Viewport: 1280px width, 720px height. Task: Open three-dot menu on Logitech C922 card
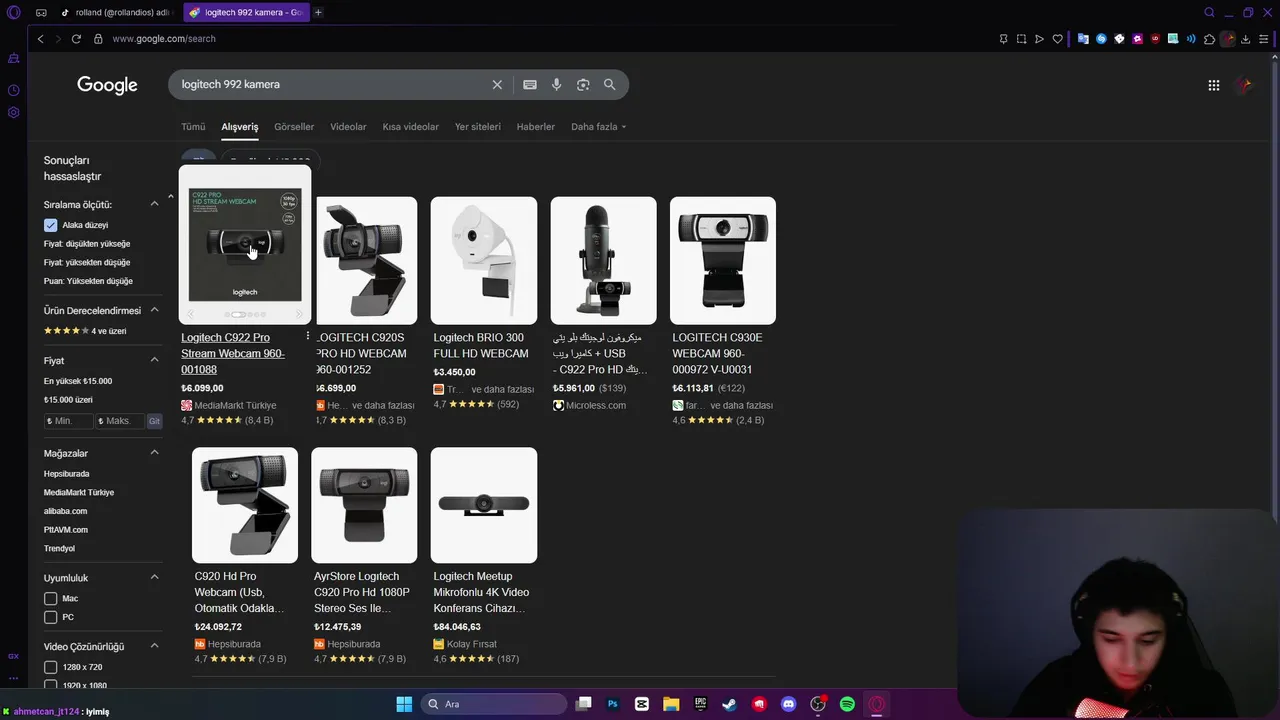[x=307, y=337]
